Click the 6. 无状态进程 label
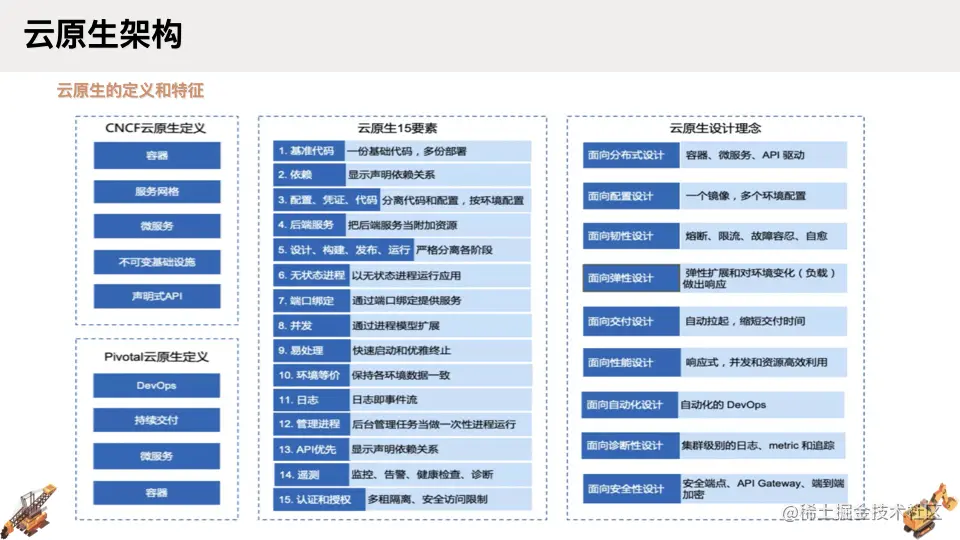This screenshot has width=960, height=540. 311,276
